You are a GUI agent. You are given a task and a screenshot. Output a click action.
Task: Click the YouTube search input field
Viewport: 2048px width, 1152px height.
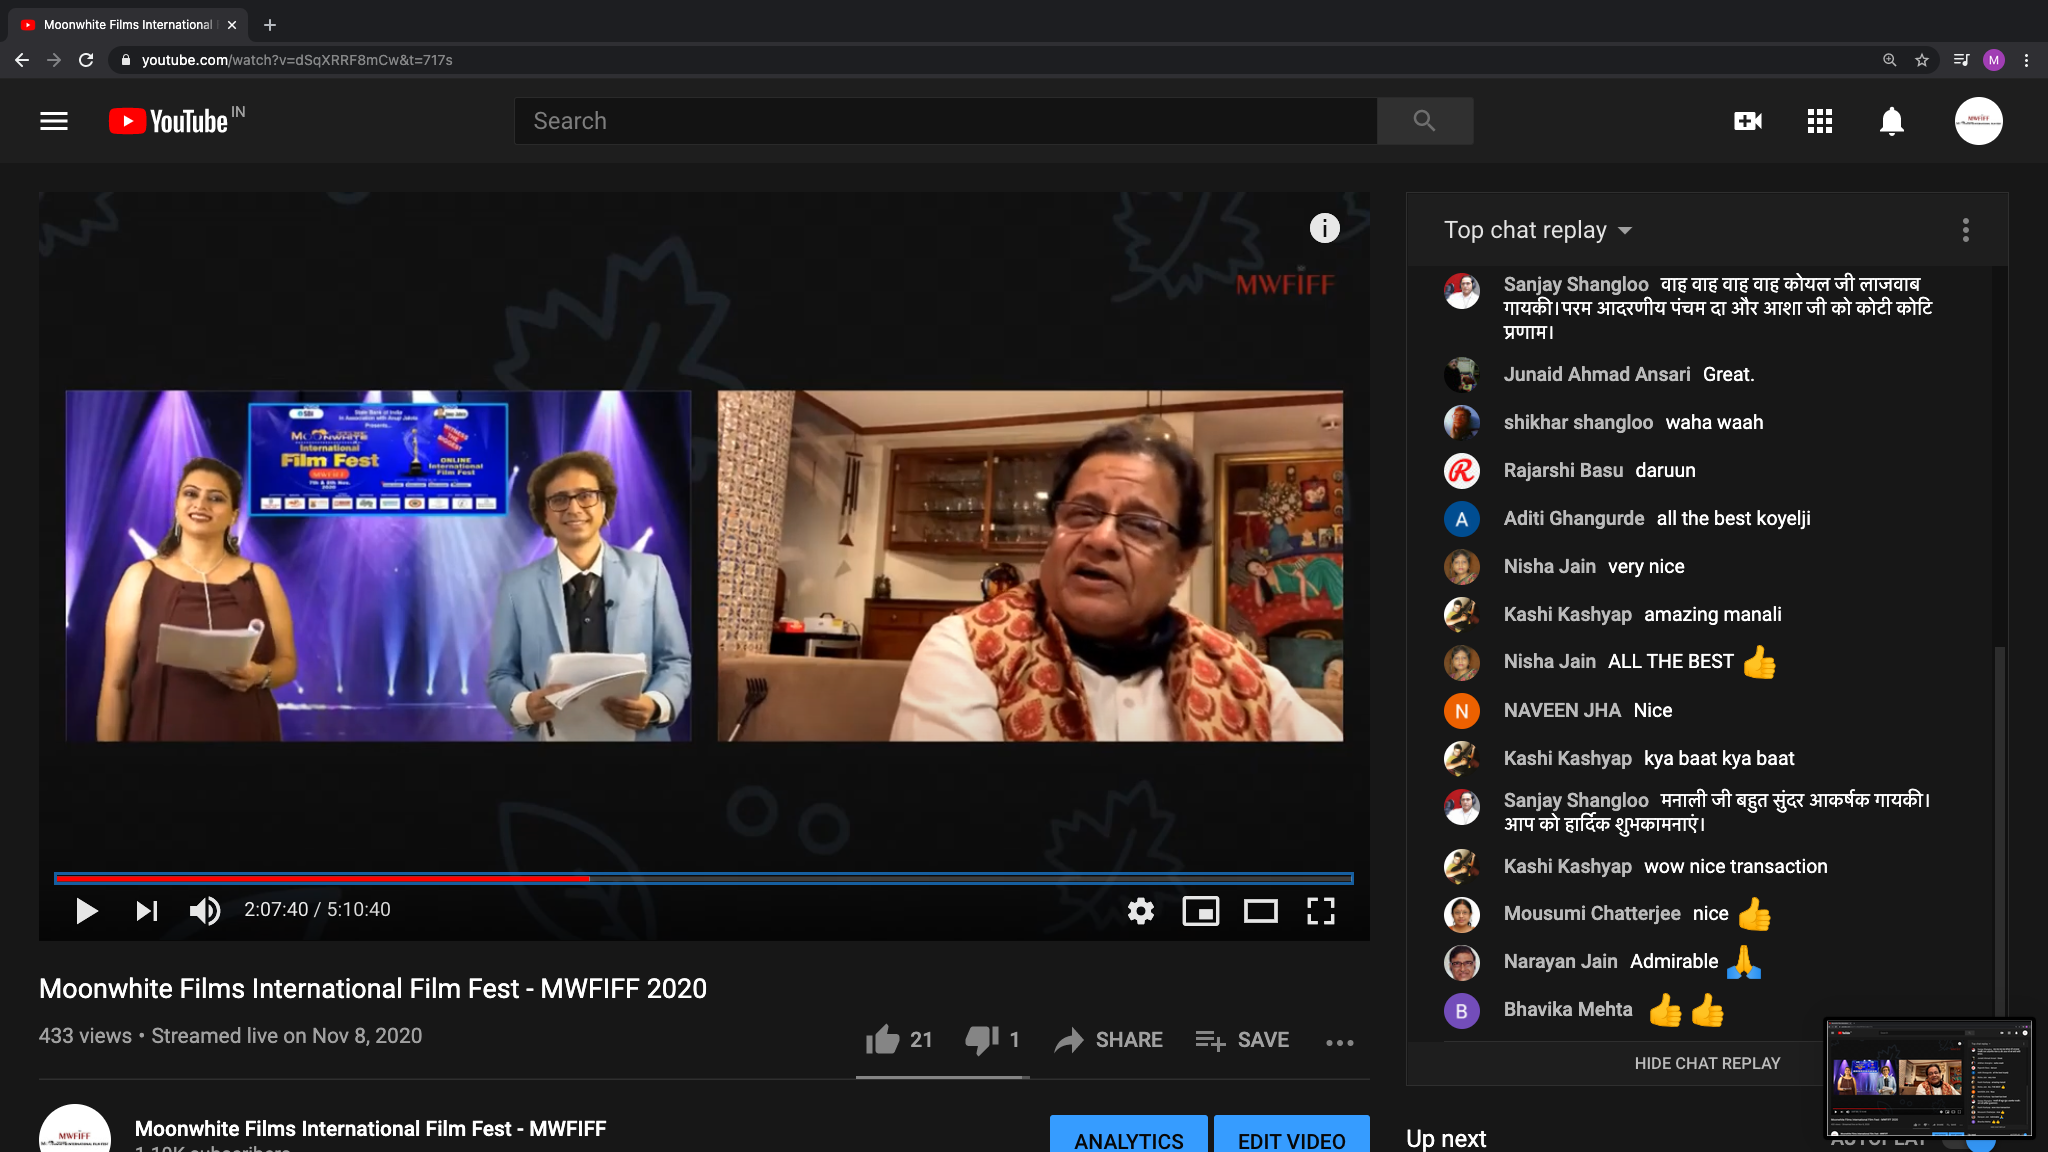coord(946,121)
